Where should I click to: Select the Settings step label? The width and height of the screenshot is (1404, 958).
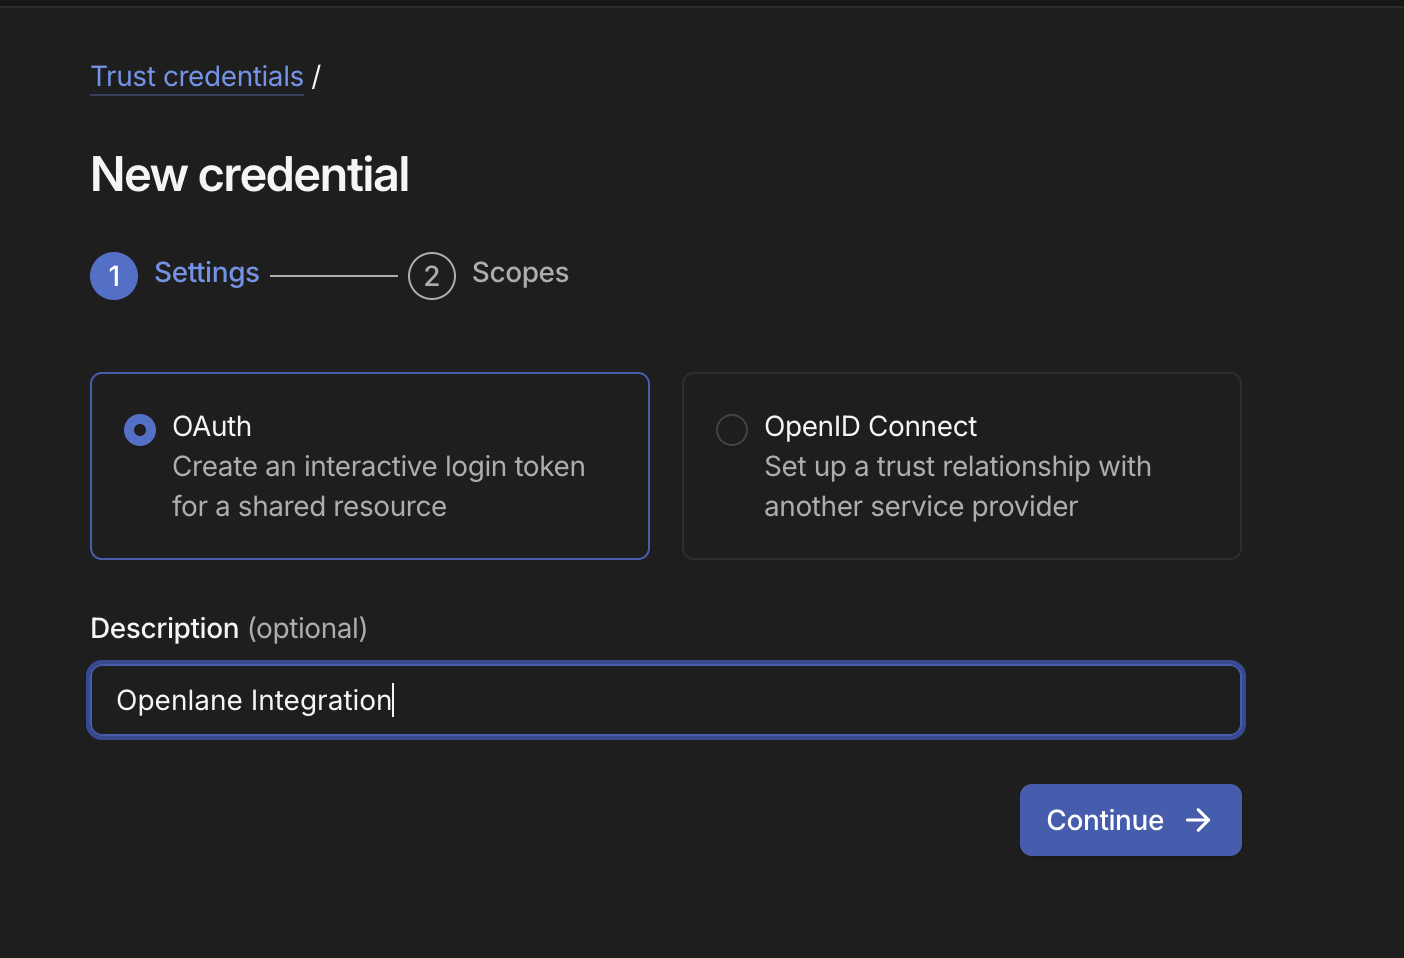pyautogui.click(x=207, y=273)
